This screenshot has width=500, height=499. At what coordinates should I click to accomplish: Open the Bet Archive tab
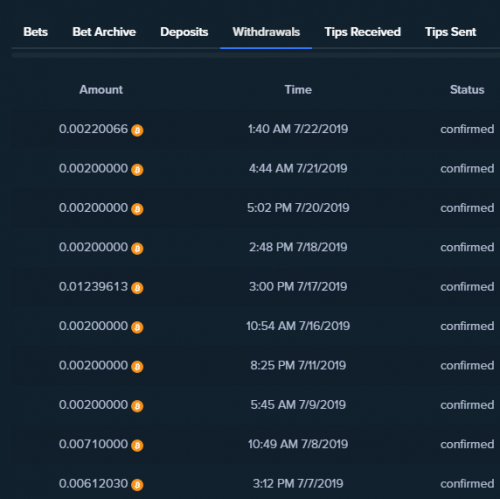tap(104, 32)
